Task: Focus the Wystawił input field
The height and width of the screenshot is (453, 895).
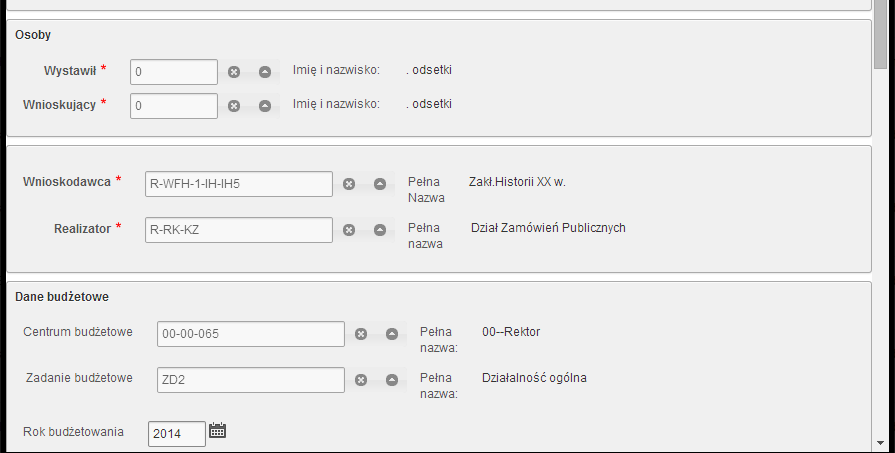Action: tap(174, 72)
